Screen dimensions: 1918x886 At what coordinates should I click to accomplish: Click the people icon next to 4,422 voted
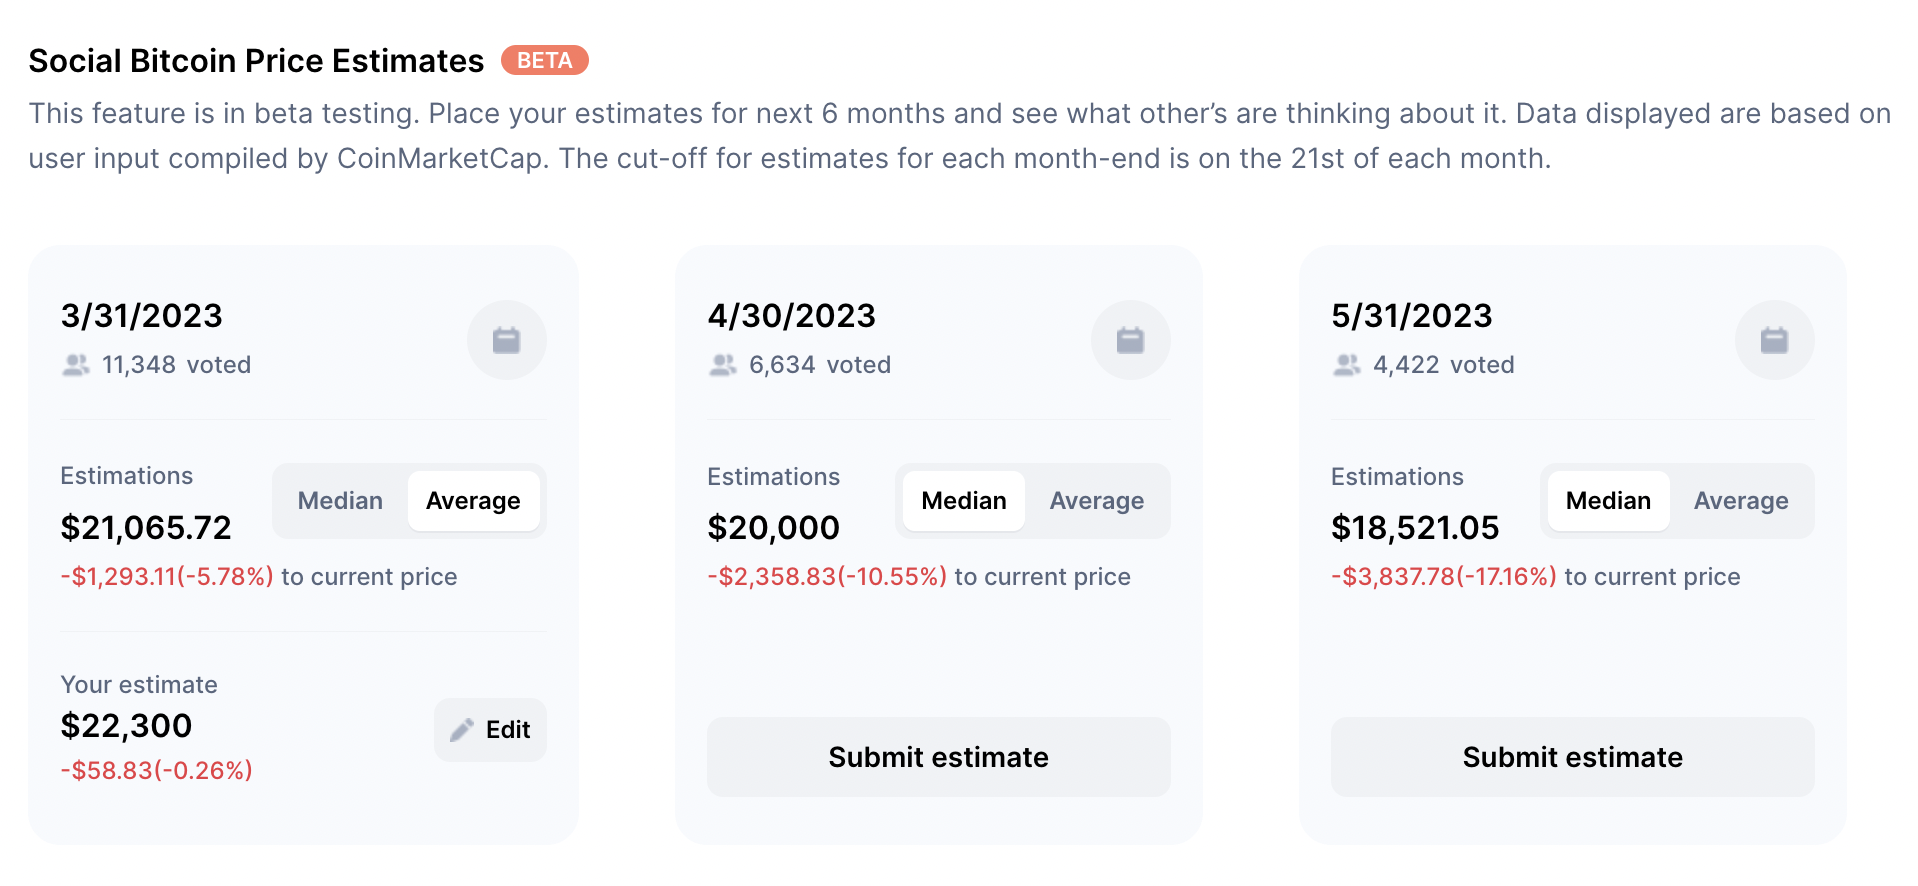1347,365
